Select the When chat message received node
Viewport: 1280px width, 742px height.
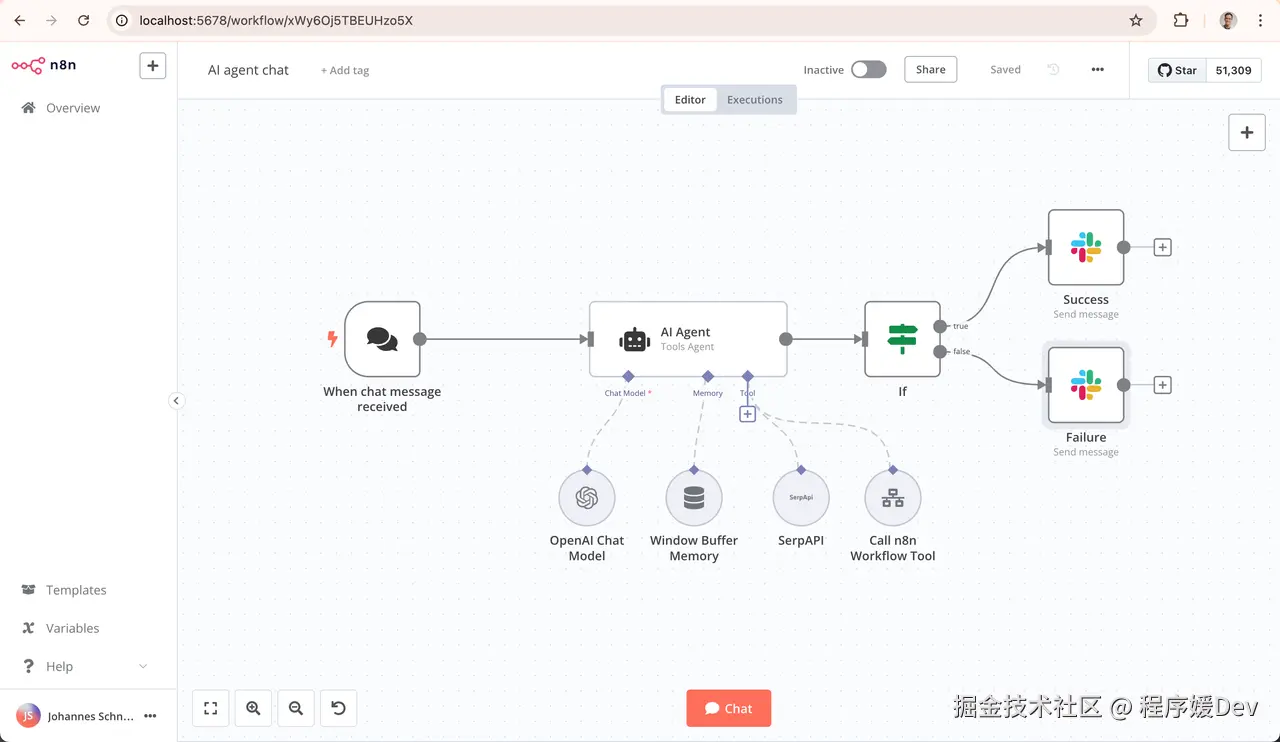click(x=382, y=339)
